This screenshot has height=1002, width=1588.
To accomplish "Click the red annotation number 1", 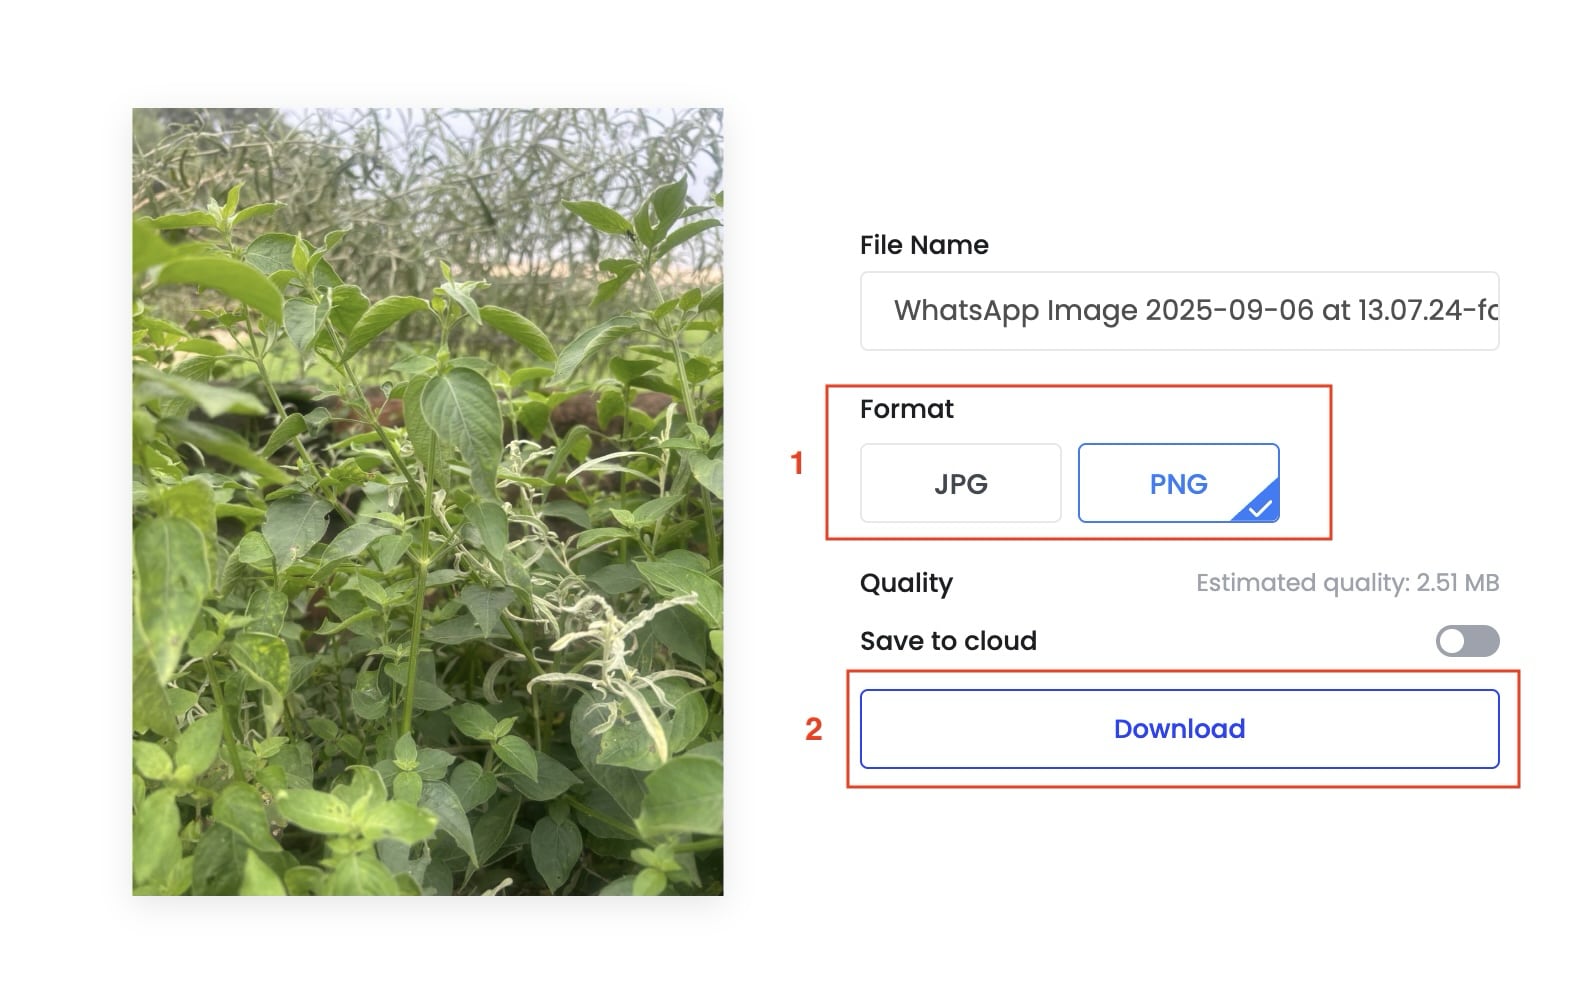I will [x=797, y=464].
